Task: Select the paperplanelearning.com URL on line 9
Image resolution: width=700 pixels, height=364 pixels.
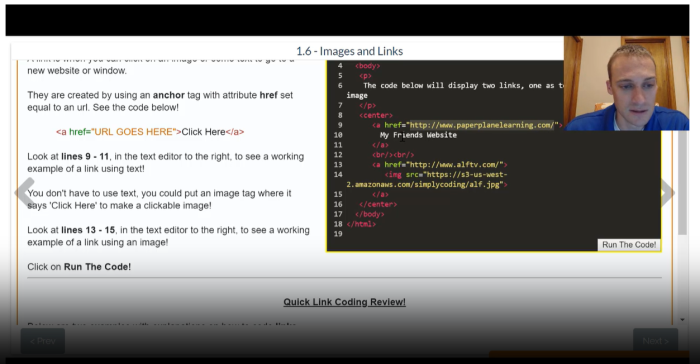Action: (x=482, y=125)
